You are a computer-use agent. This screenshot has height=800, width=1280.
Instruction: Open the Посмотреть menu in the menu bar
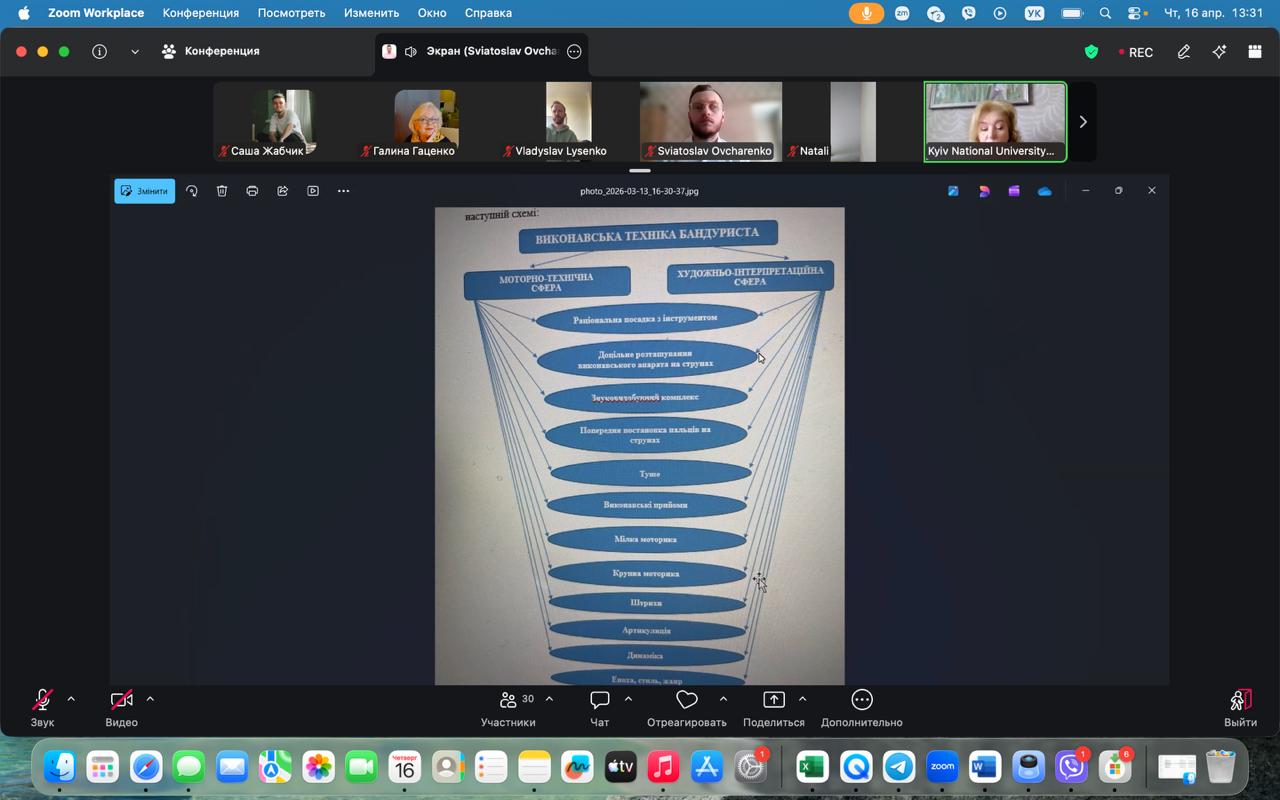coord(291,13)
